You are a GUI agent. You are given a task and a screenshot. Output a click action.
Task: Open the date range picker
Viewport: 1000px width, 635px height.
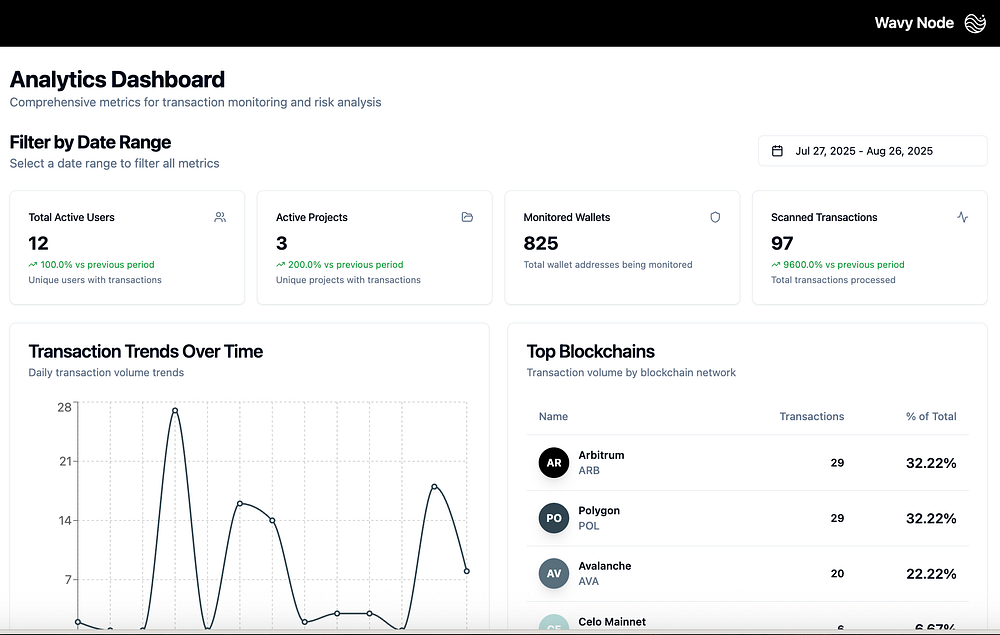coord(872,151)
